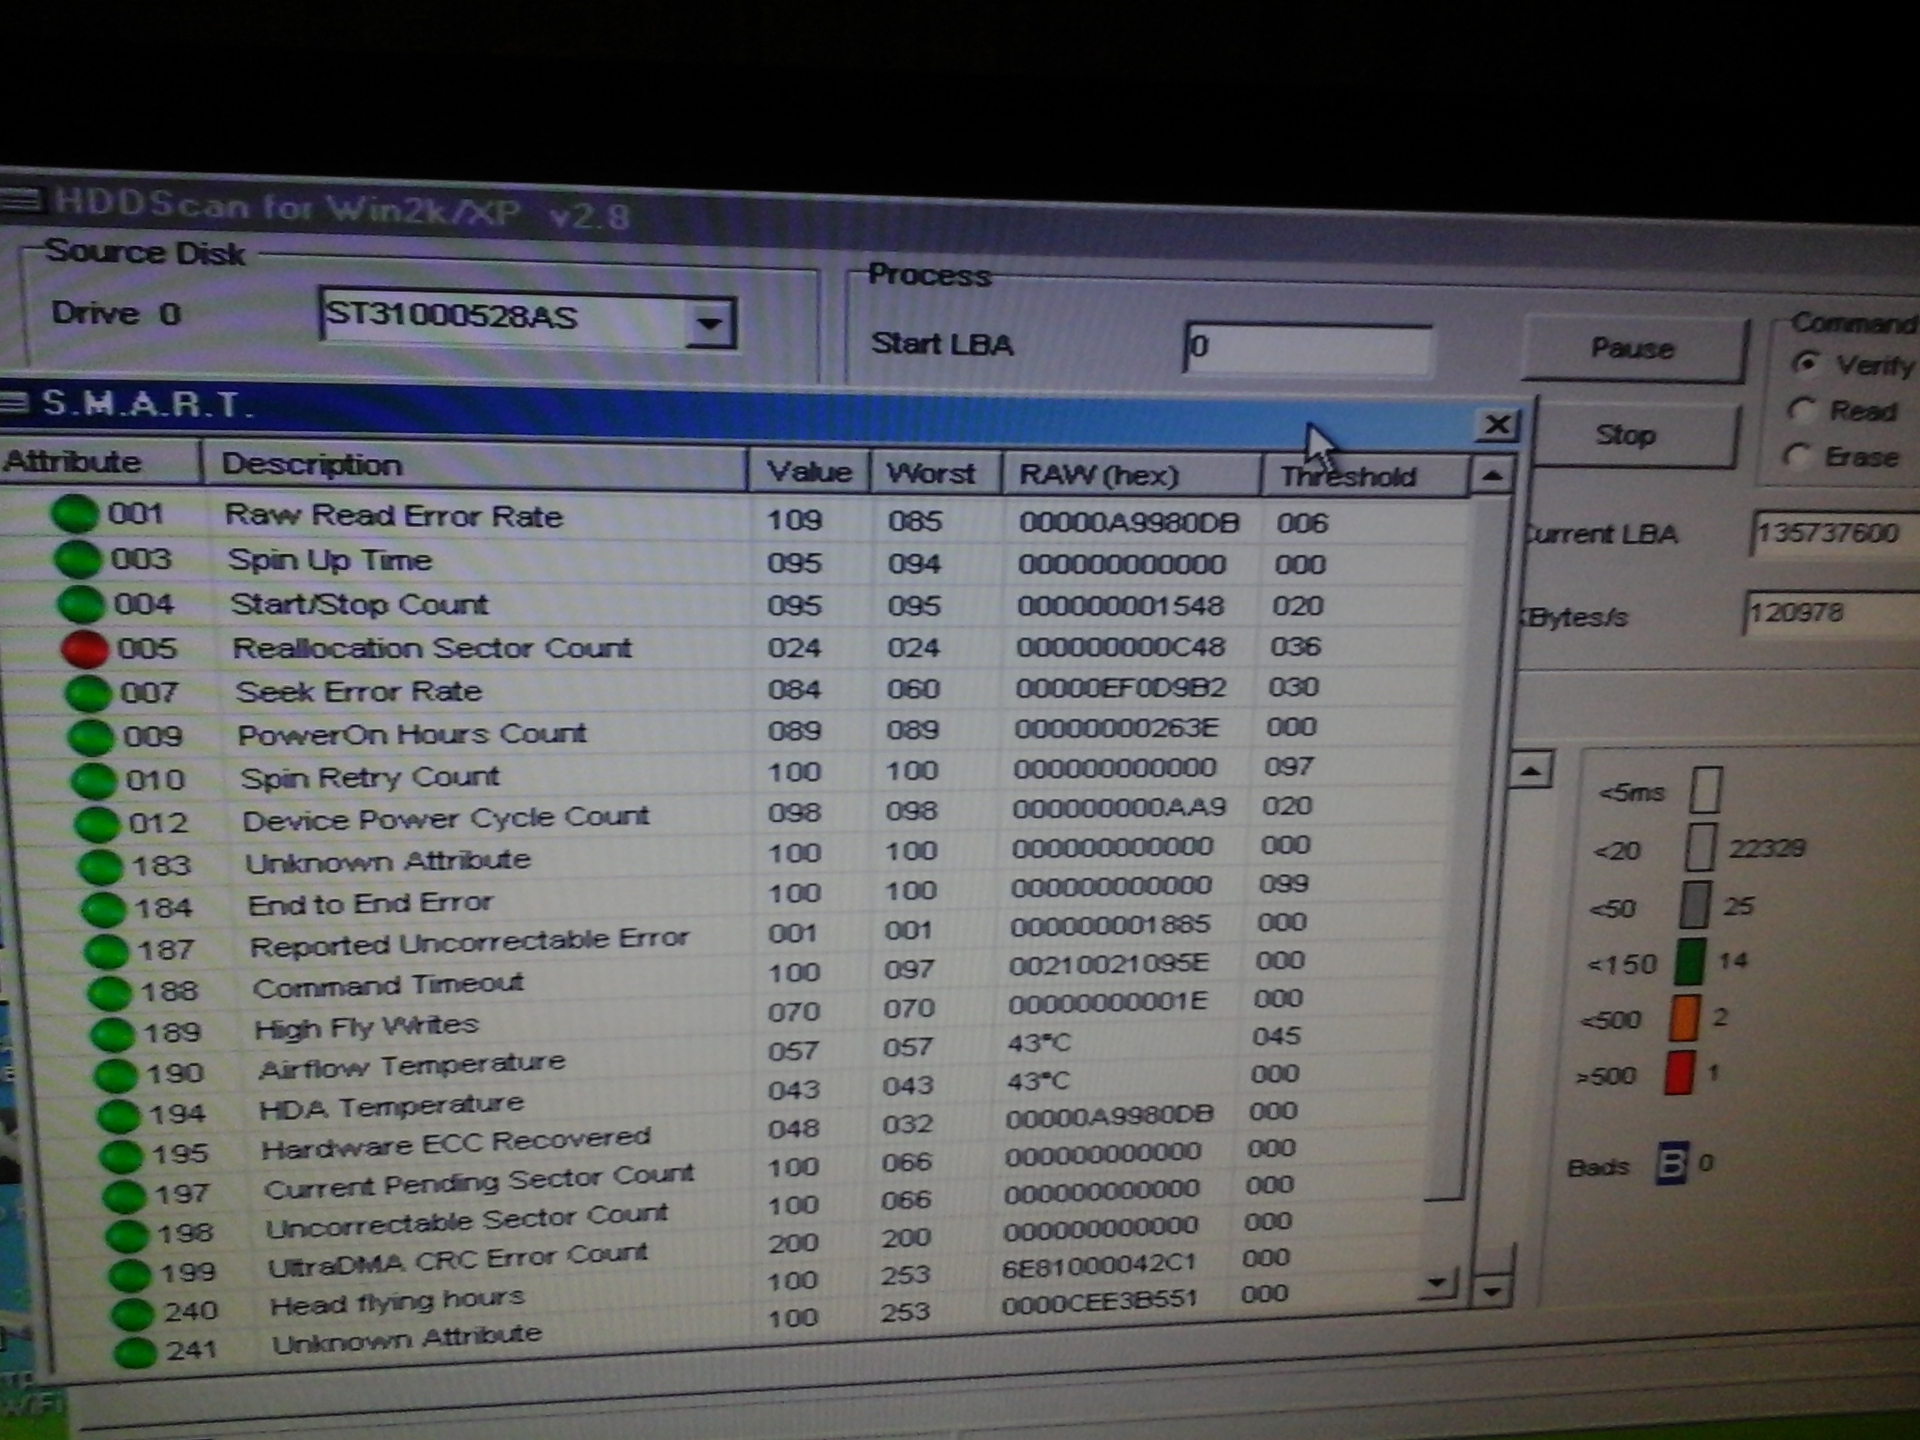Viewport: 1920px width, 1440px height.
Task: Click the <20 white color swatch
Action: tap(1700, 847)
